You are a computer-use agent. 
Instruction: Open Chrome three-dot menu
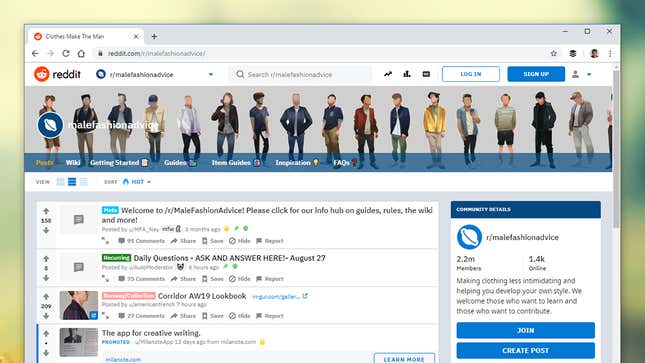610,54
